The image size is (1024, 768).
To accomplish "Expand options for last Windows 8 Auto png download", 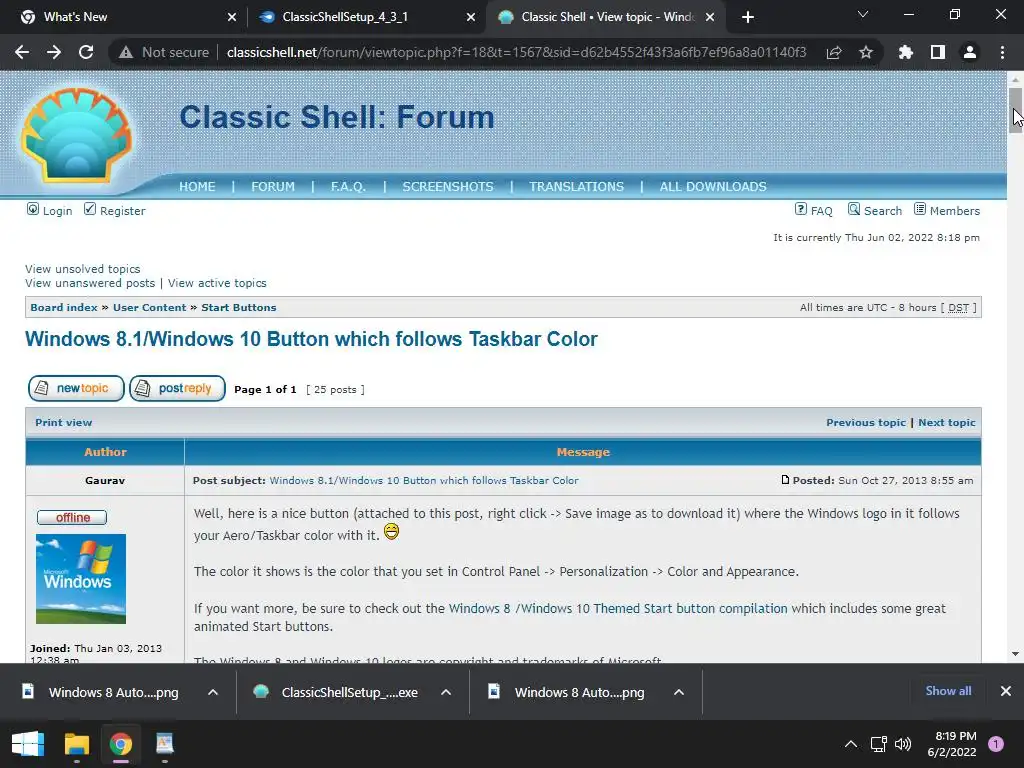I will tap(679, 692).
